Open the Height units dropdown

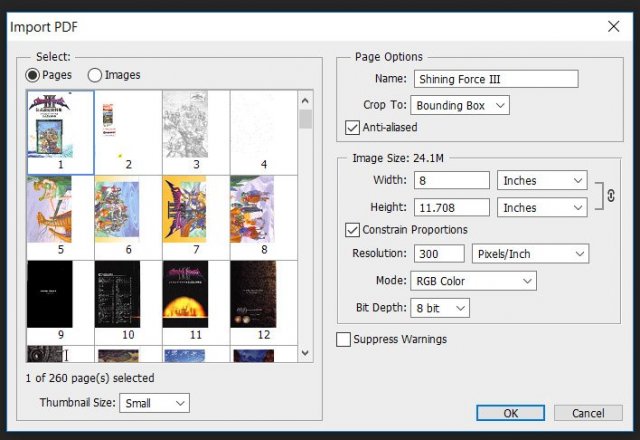click(x=542, y=208)
